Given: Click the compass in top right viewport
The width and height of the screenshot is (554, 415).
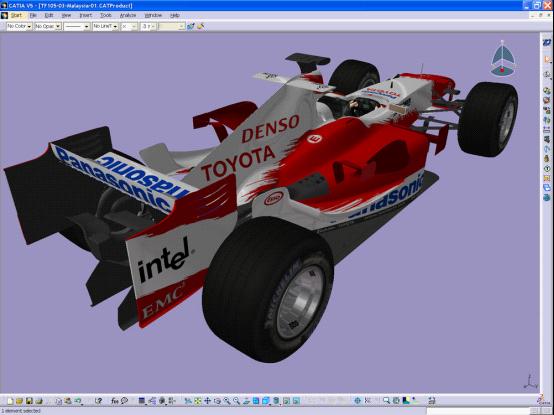Looking at the screenshot, I should (503, 58).
